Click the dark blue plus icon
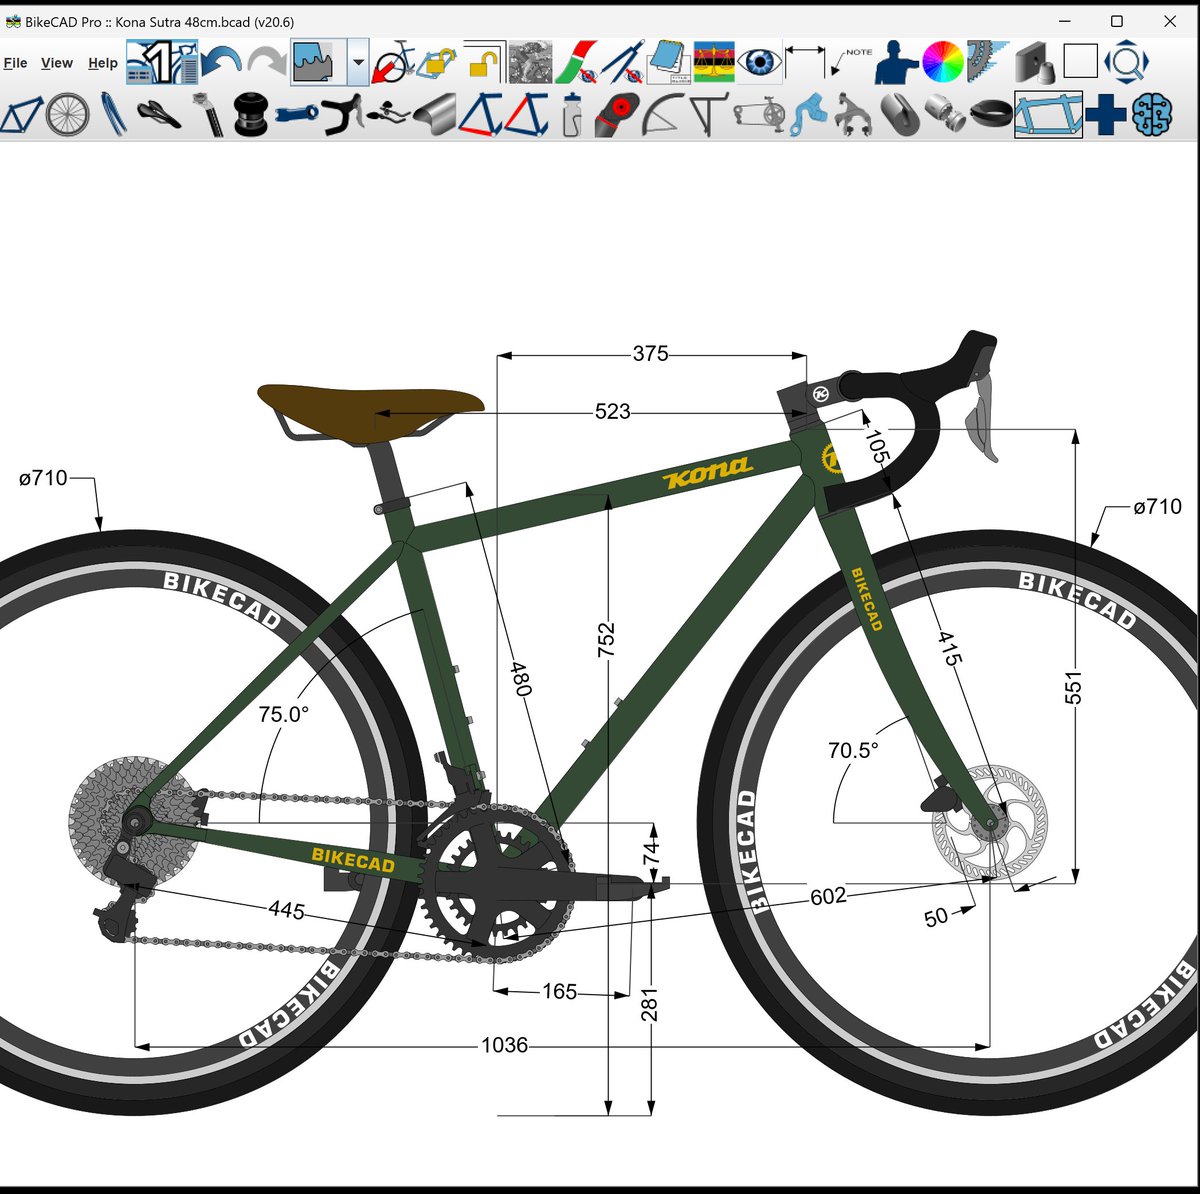Screen dimensions: 1200x1194 (1105, 114)
